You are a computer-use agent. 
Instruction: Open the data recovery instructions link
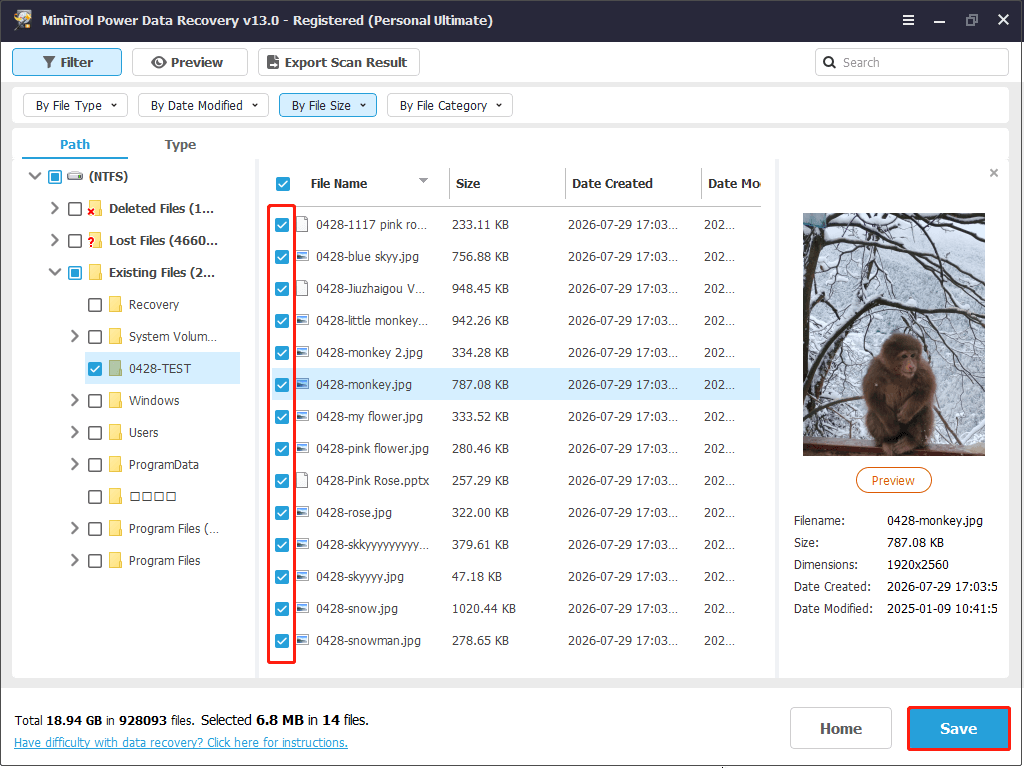click(x=181, y=743)
